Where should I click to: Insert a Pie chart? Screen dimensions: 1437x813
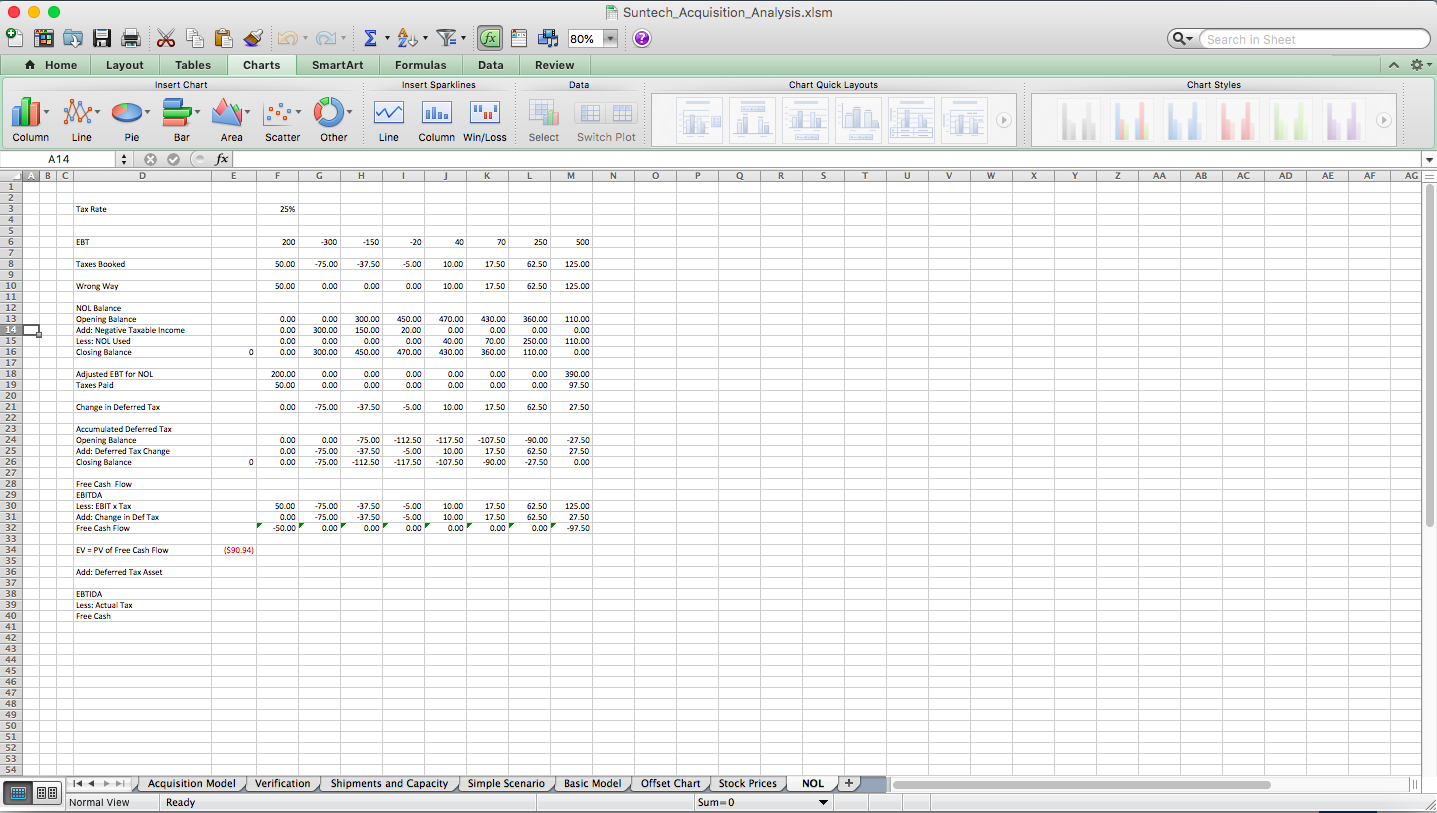[127, 115]
